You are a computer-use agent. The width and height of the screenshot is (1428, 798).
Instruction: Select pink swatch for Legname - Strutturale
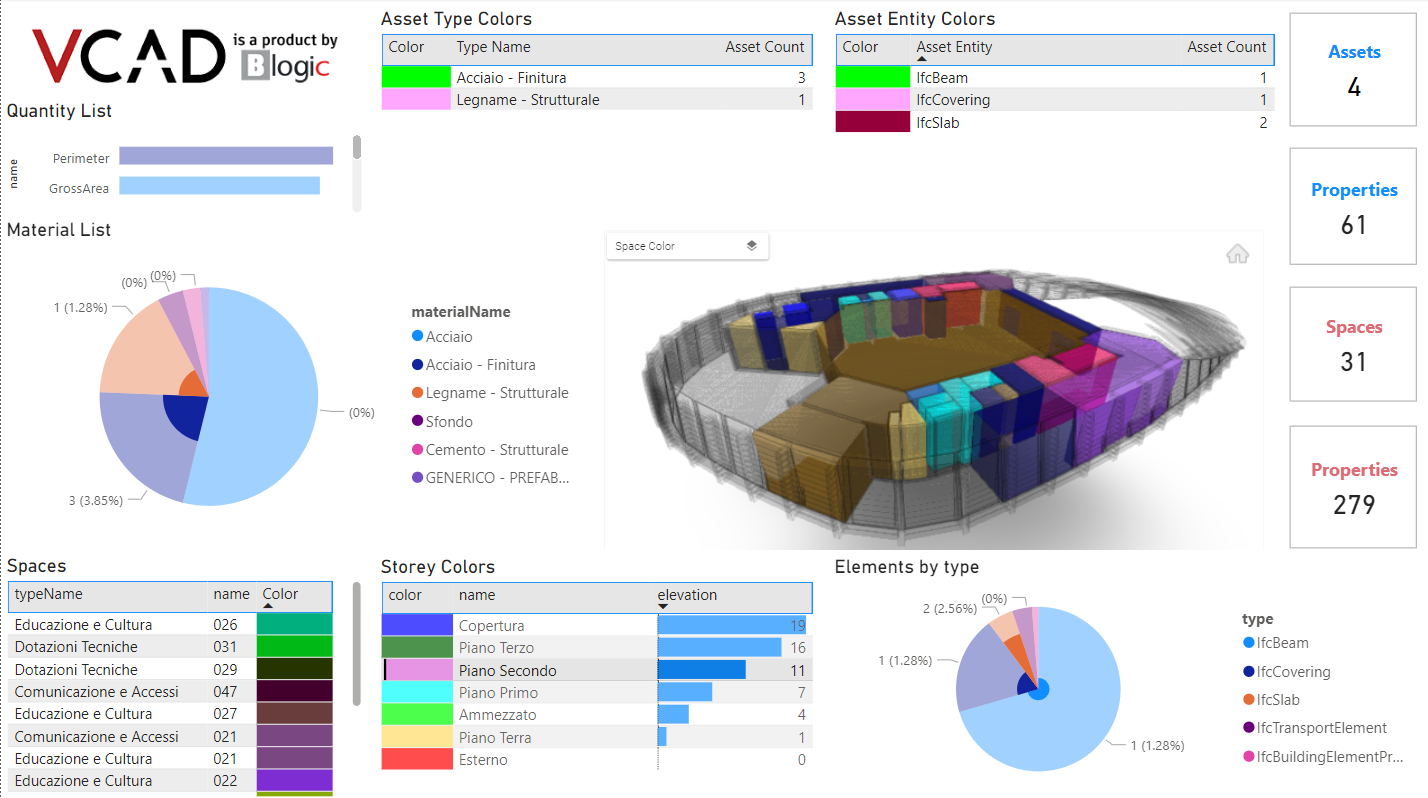[416, 99]
